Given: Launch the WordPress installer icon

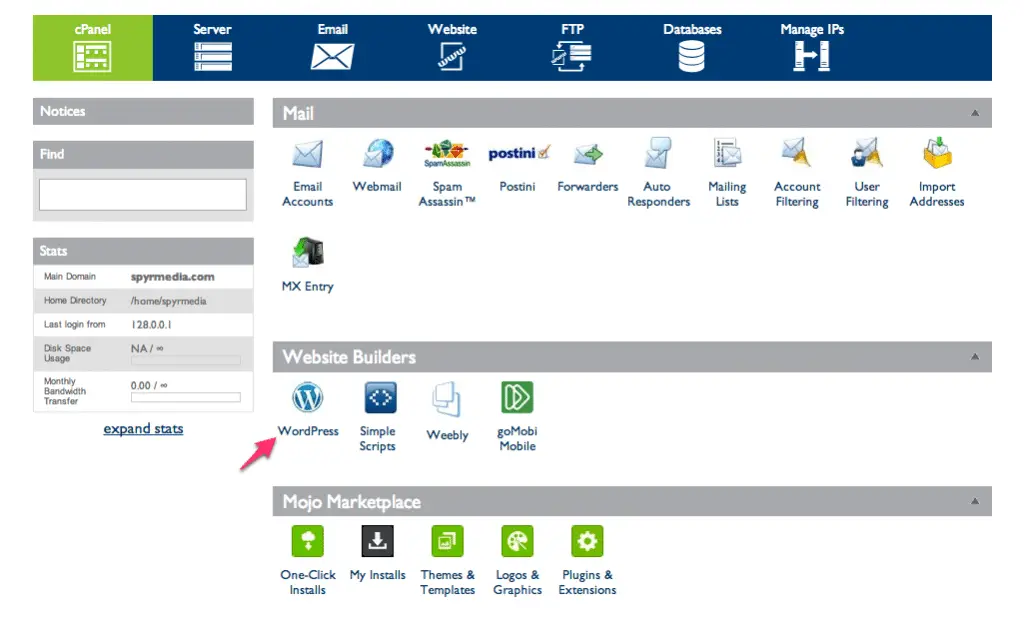Looking at the screenshot, I should tap(308, 398).
